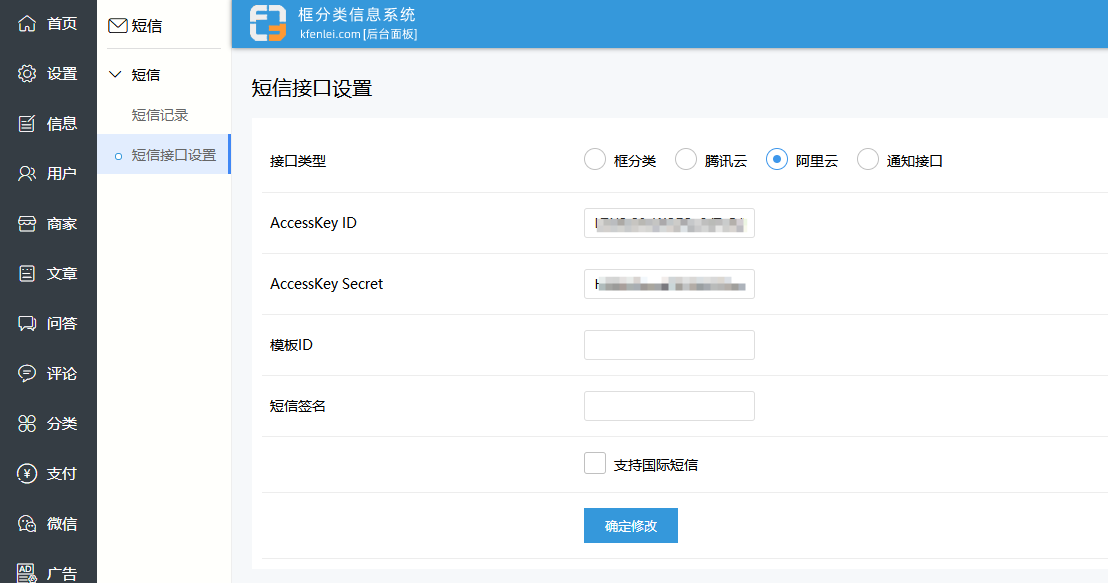The image size is (1108, 583).
Task: Focus the 模板ID input field
Action: point(669,345)
